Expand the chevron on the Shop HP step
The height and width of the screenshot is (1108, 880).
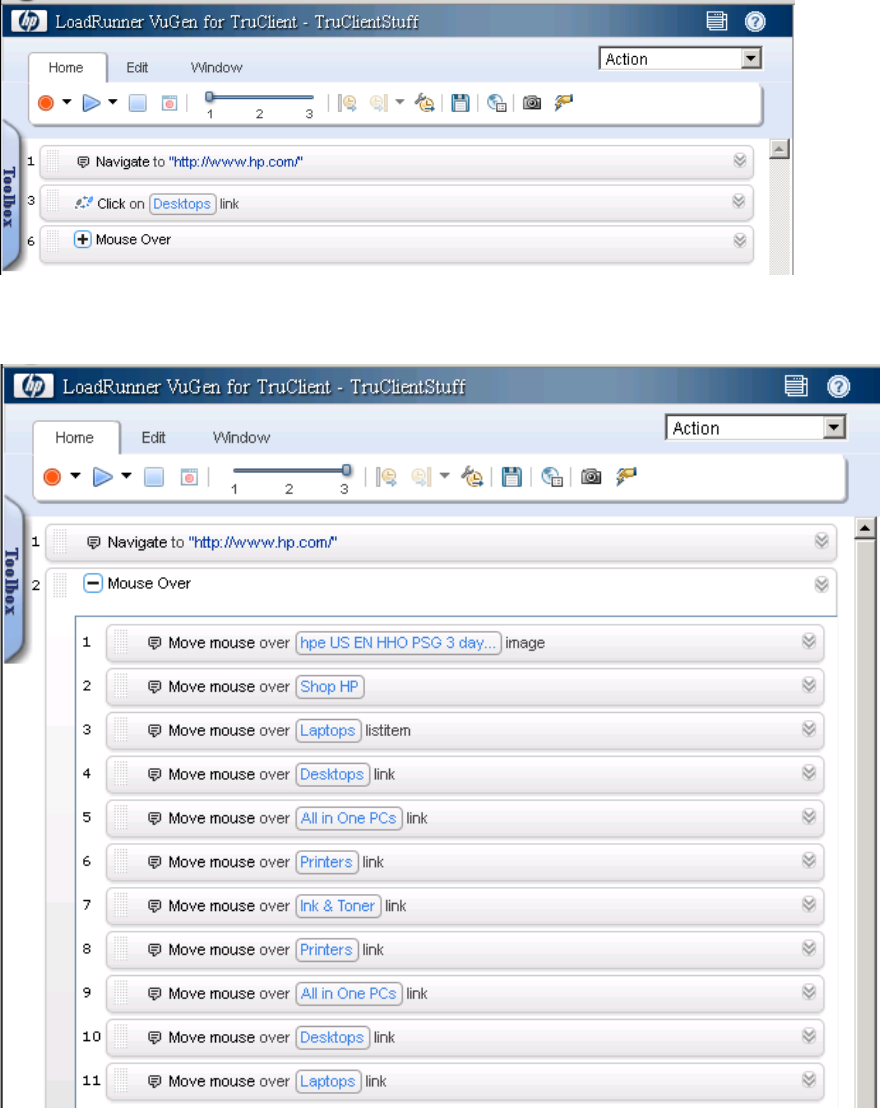coord(809,685)
